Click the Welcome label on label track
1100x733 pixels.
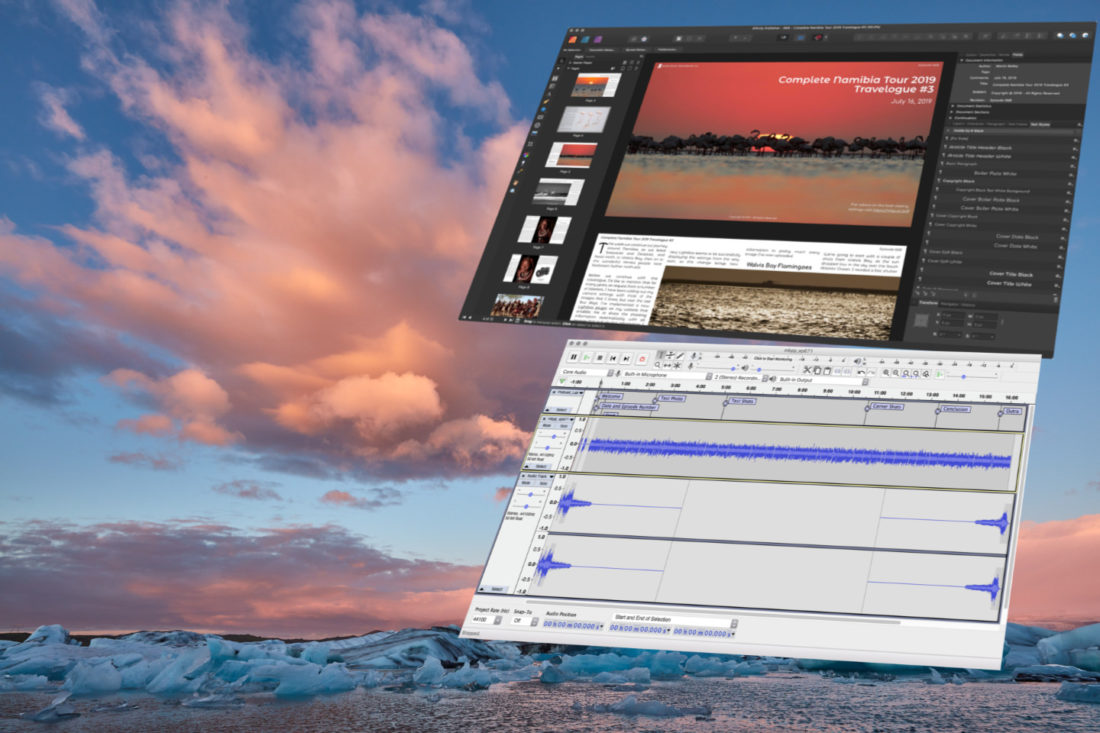coord(609,396)
